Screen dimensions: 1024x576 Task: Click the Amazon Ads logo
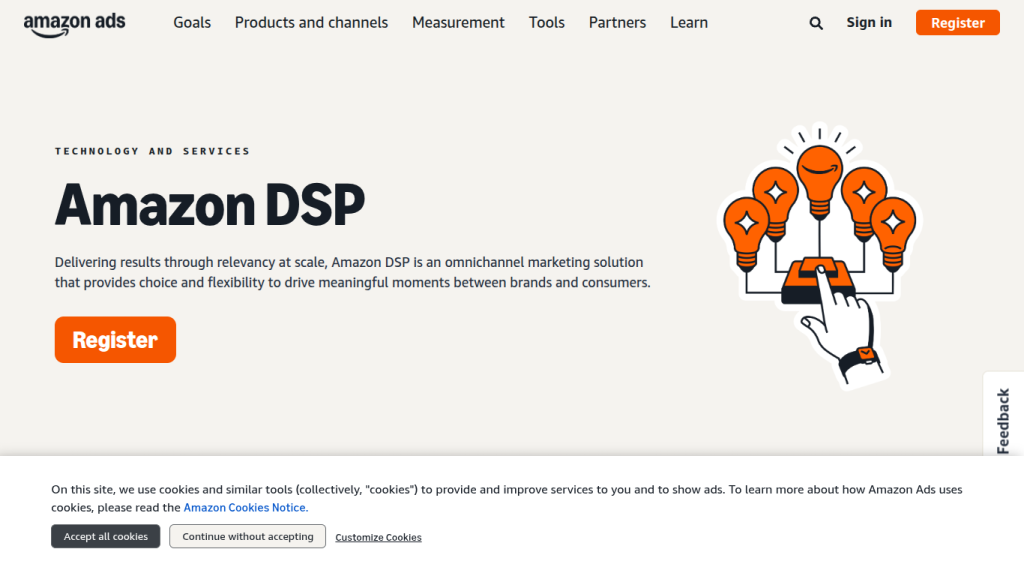pyautogui.click(x=74, y=25)
